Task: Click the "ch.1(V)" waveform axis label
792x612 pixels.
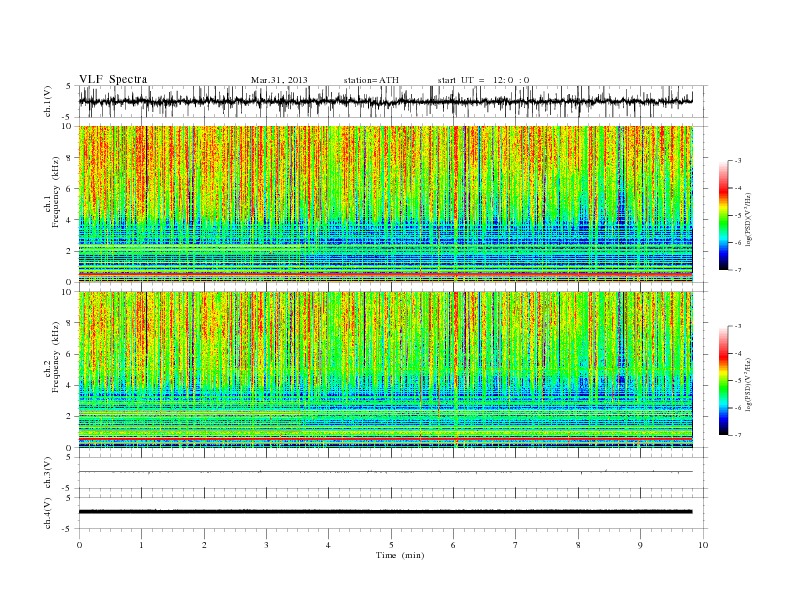Action: (48, 101)
